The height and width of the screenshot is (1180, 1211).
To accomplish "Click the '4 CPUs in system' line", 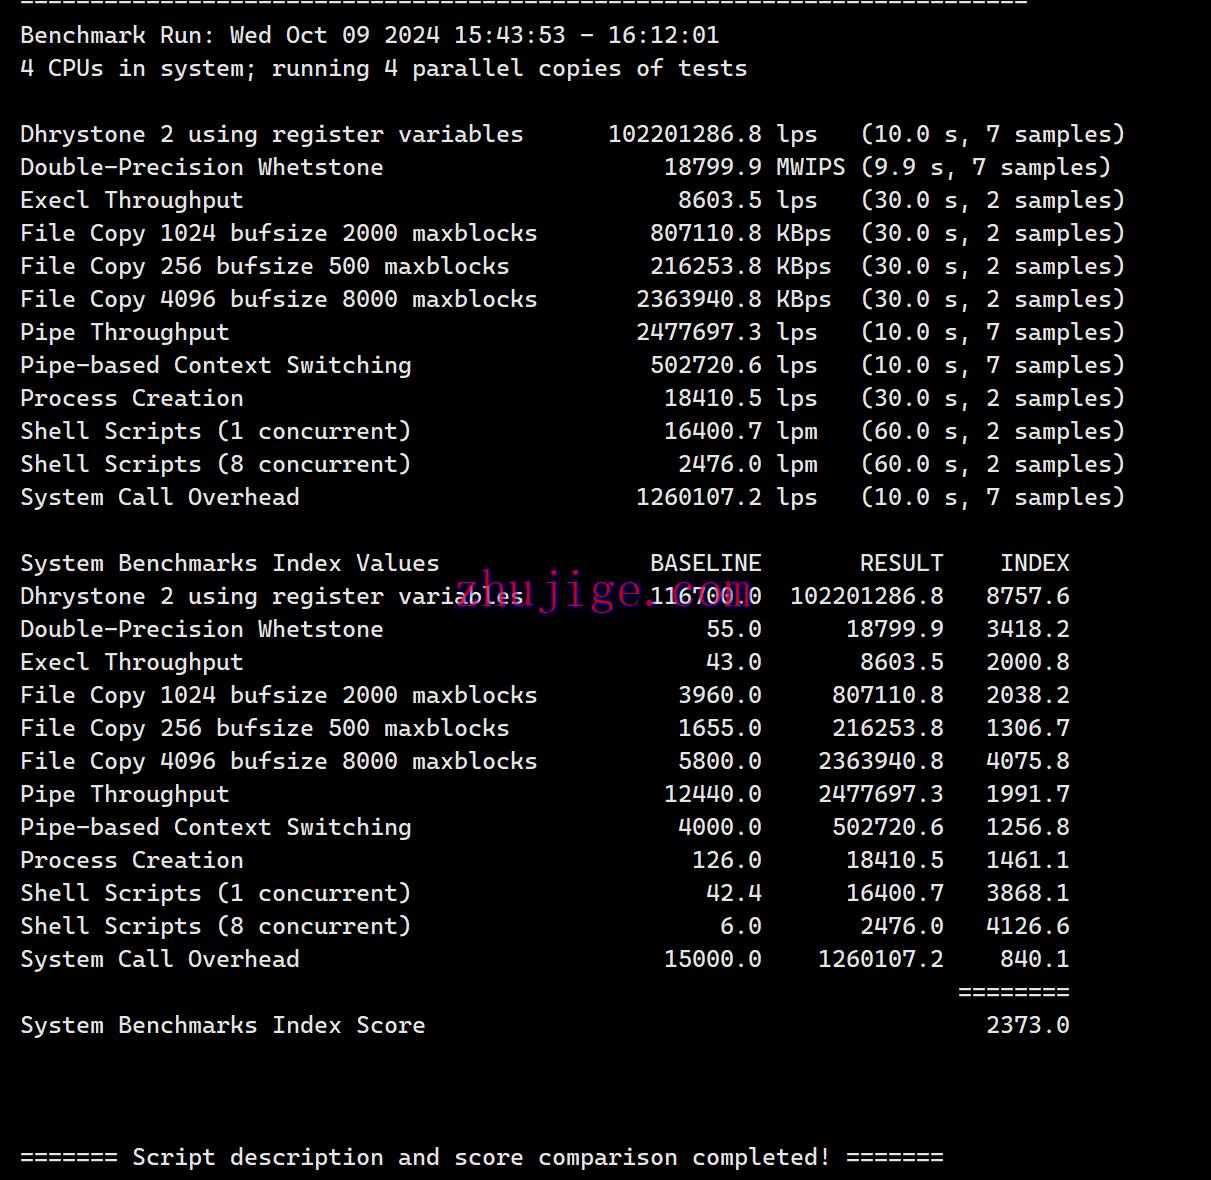I will 383,68.
